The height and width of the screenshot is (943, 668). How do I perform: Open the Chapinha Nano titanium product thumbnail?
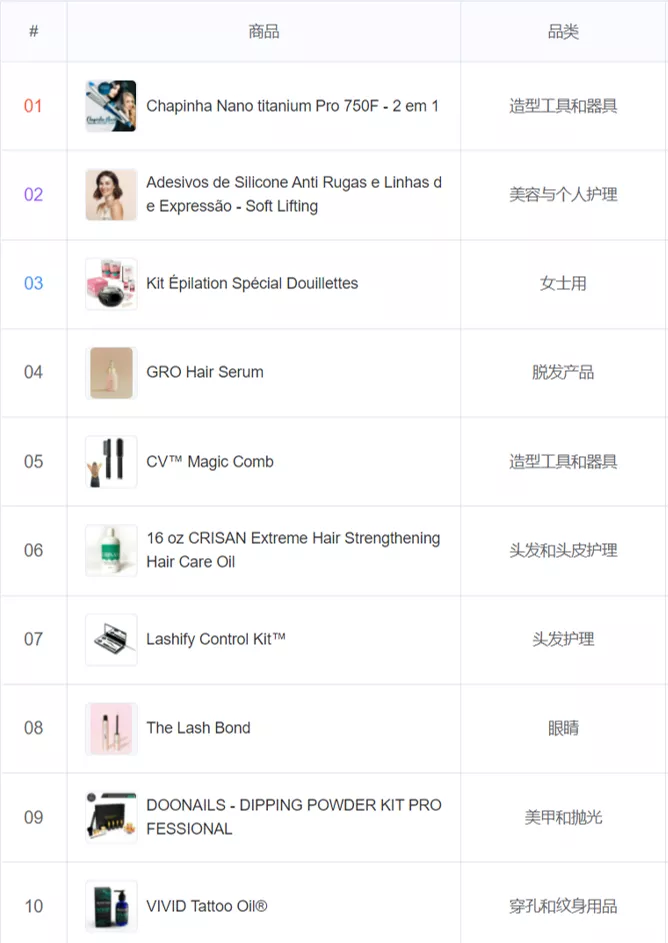point(111,106)
